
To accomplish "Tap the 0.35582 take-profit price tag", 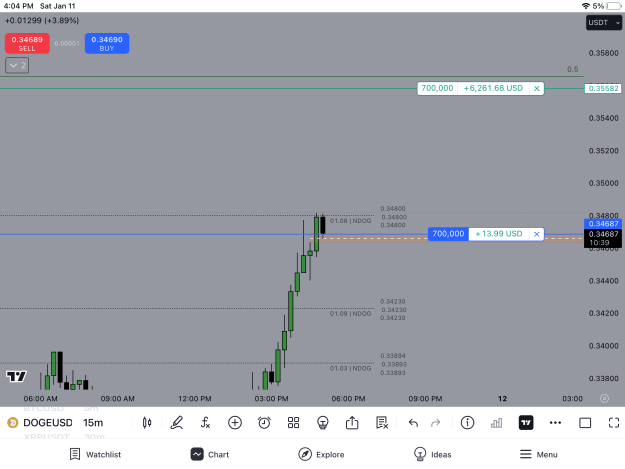I will click(x=603, y=88).
